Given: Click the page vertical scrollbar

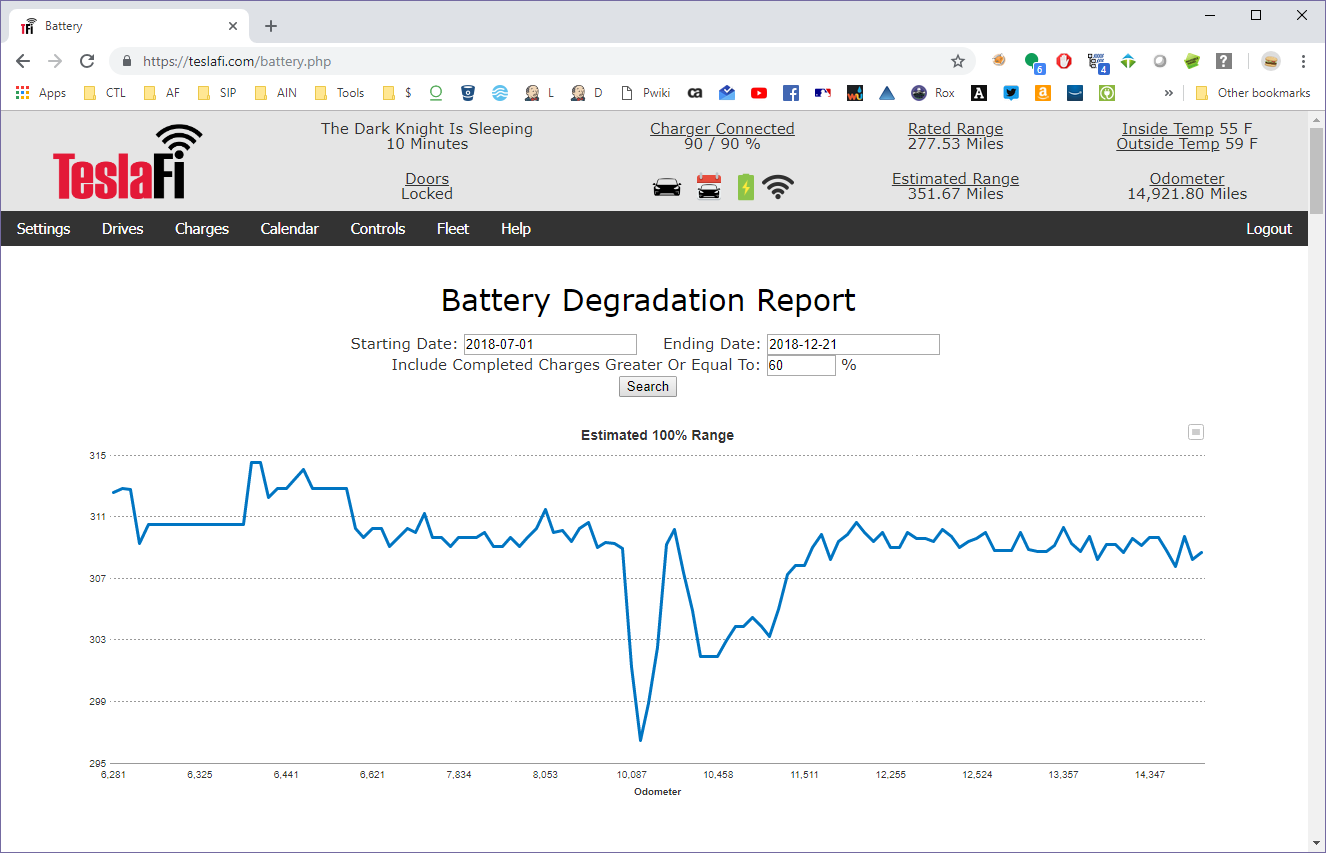Looking at the screenshot, I should click(1317, 172).
